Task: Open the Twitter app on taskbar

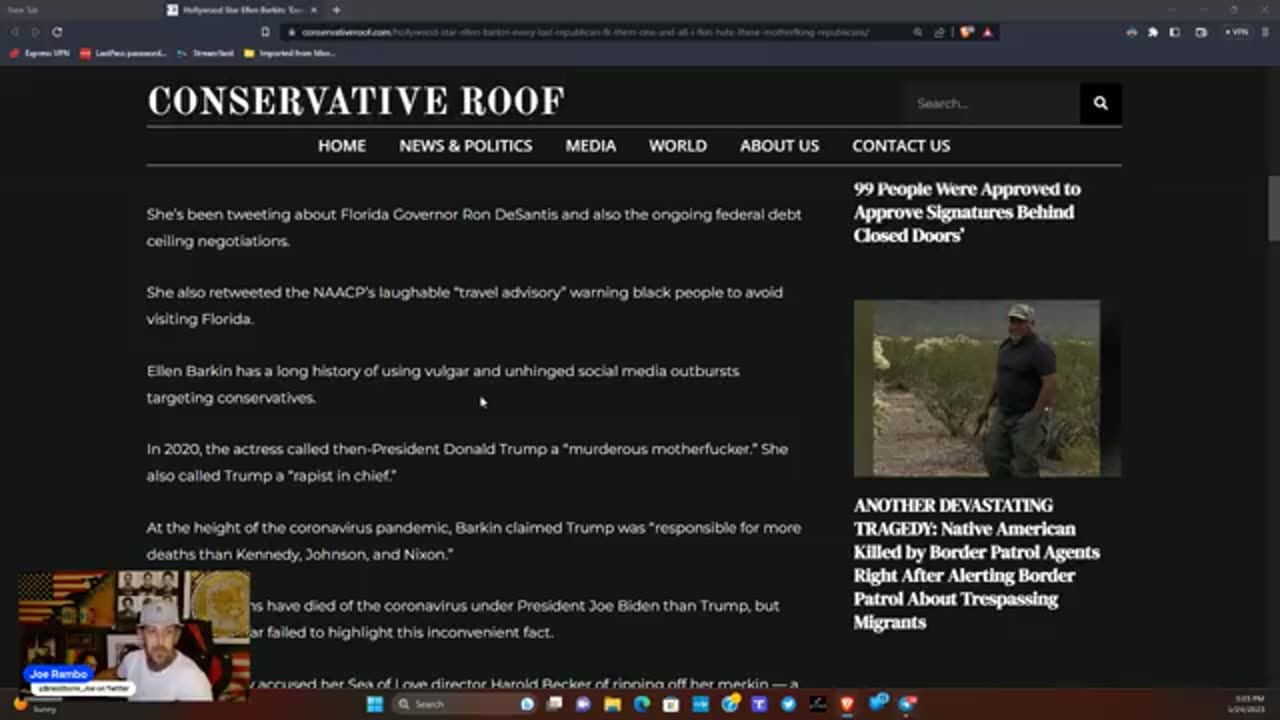Action: tap(788, 704)
